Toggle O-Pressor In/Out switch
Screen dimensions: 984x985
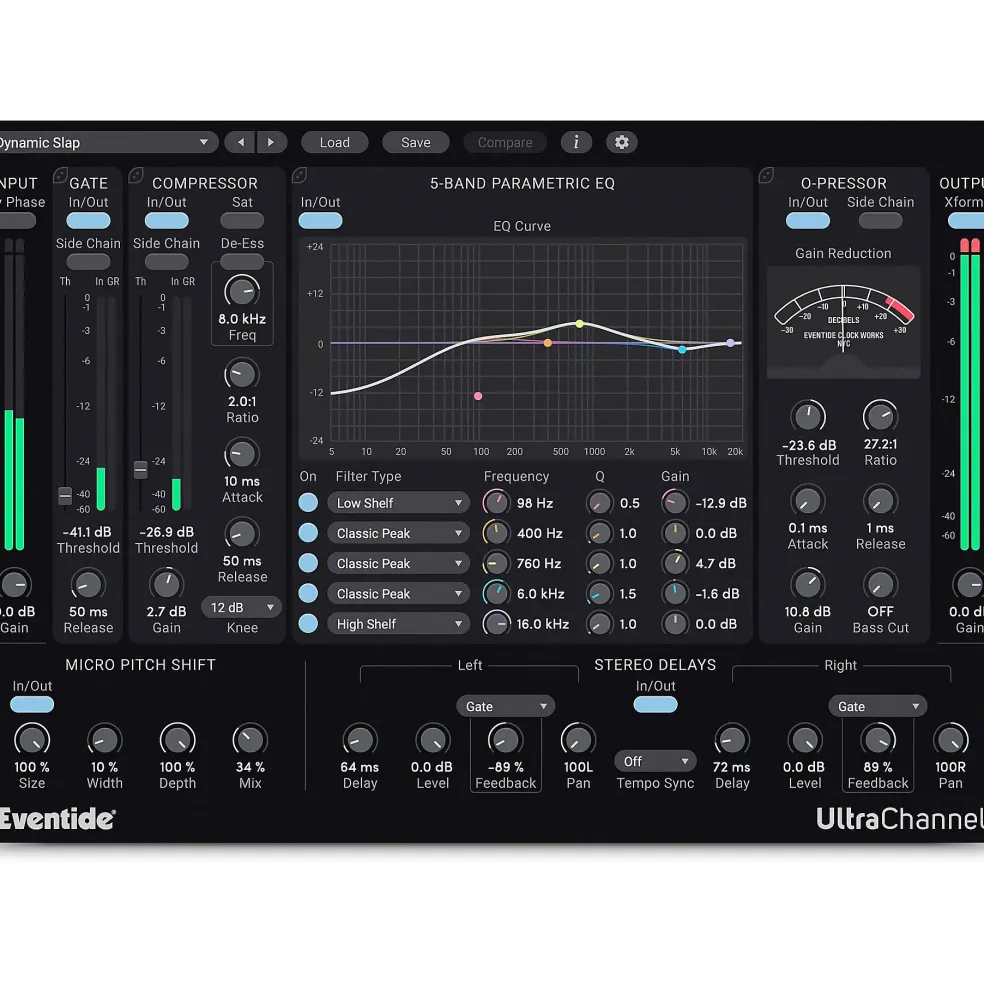point(808,220)
